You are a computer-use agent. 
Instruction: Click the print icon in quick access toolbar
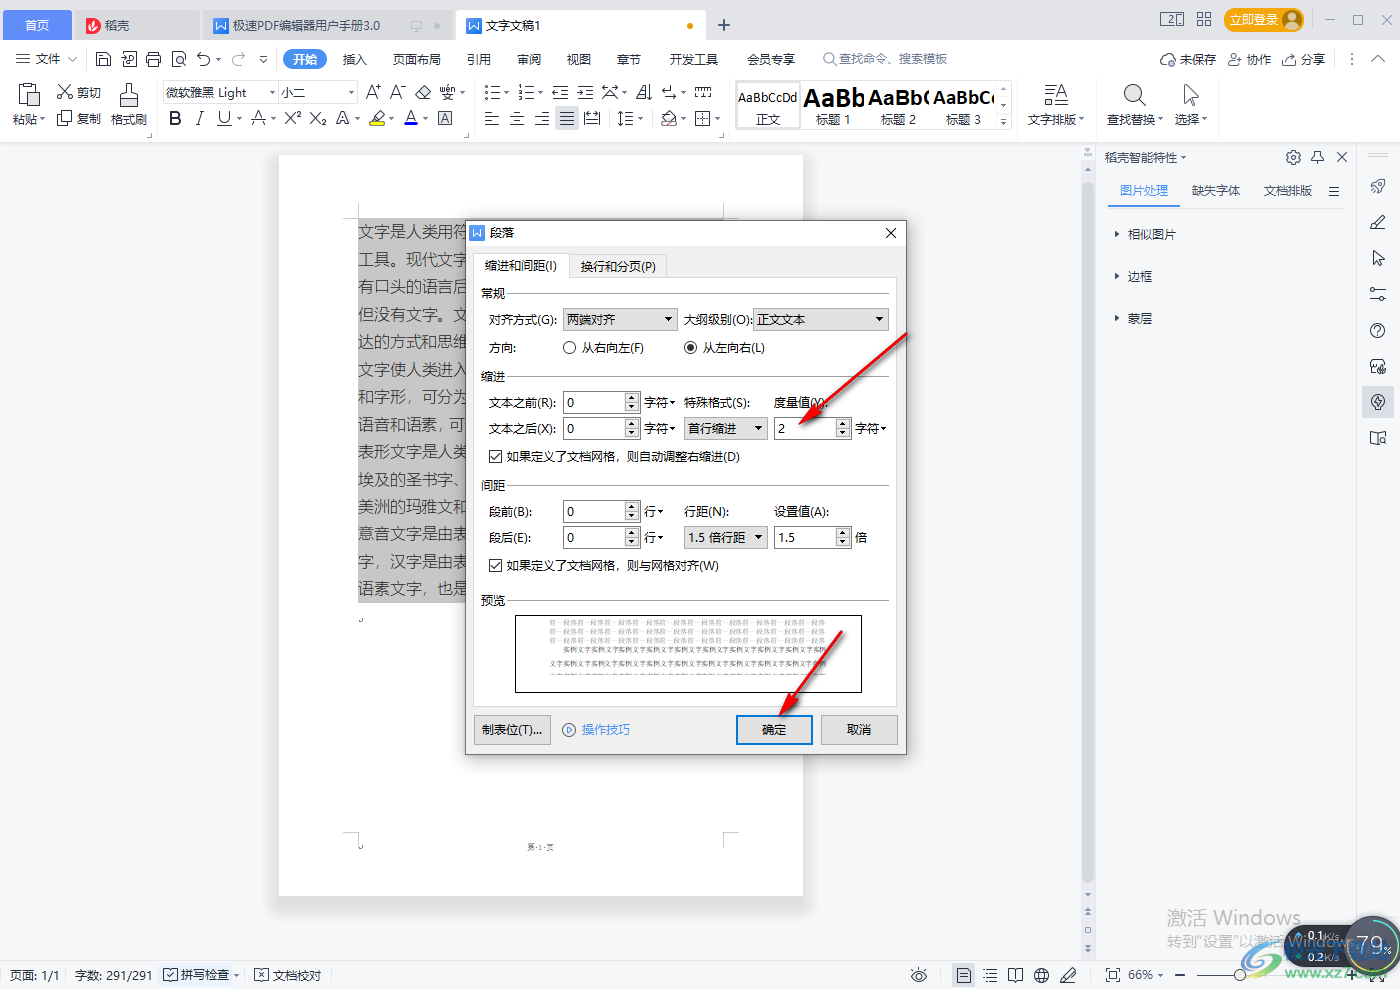pyautogui.click(x=153, y=59)
